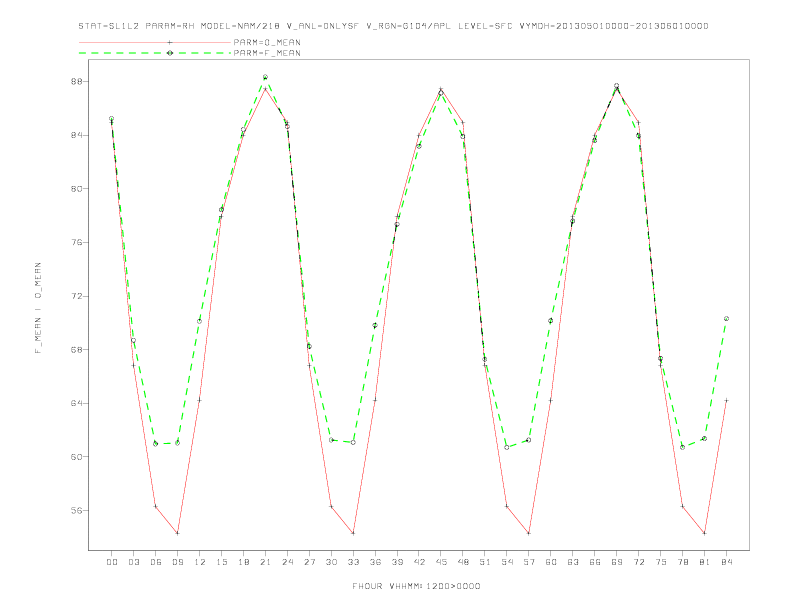The height and width of the screenshot is (612, 792).
Task: Click the y-axis tick label 60
Action: pyautogui.click(x=76, y=456)
